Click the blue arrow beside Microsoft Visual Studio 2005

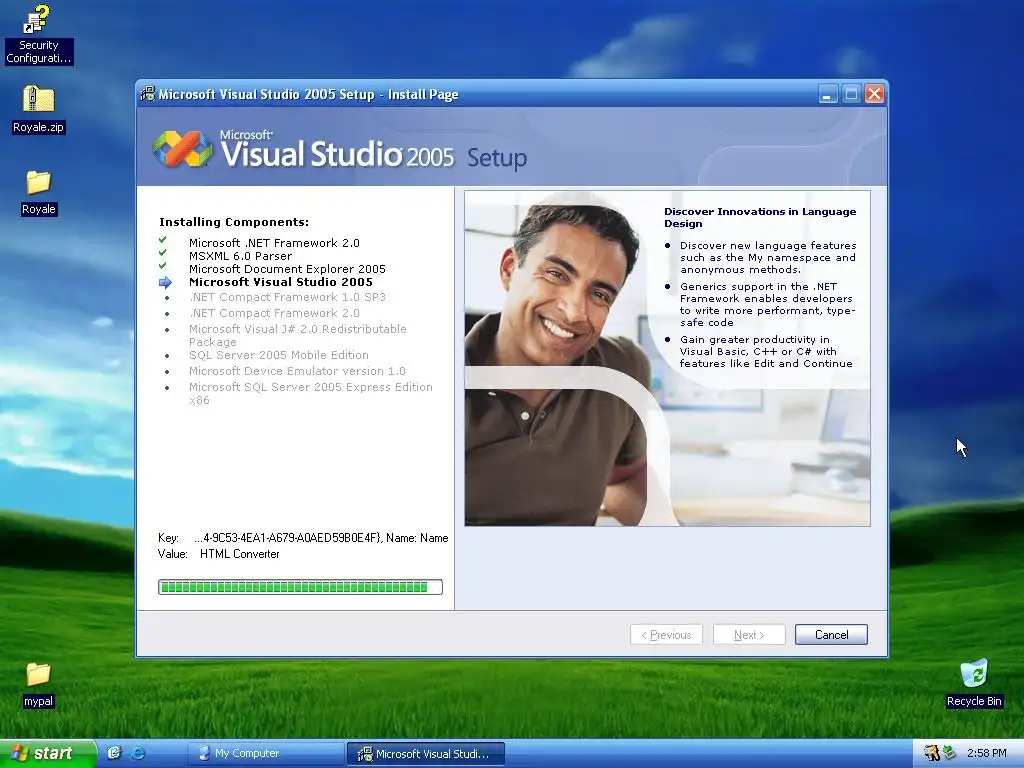click(165, 283)
